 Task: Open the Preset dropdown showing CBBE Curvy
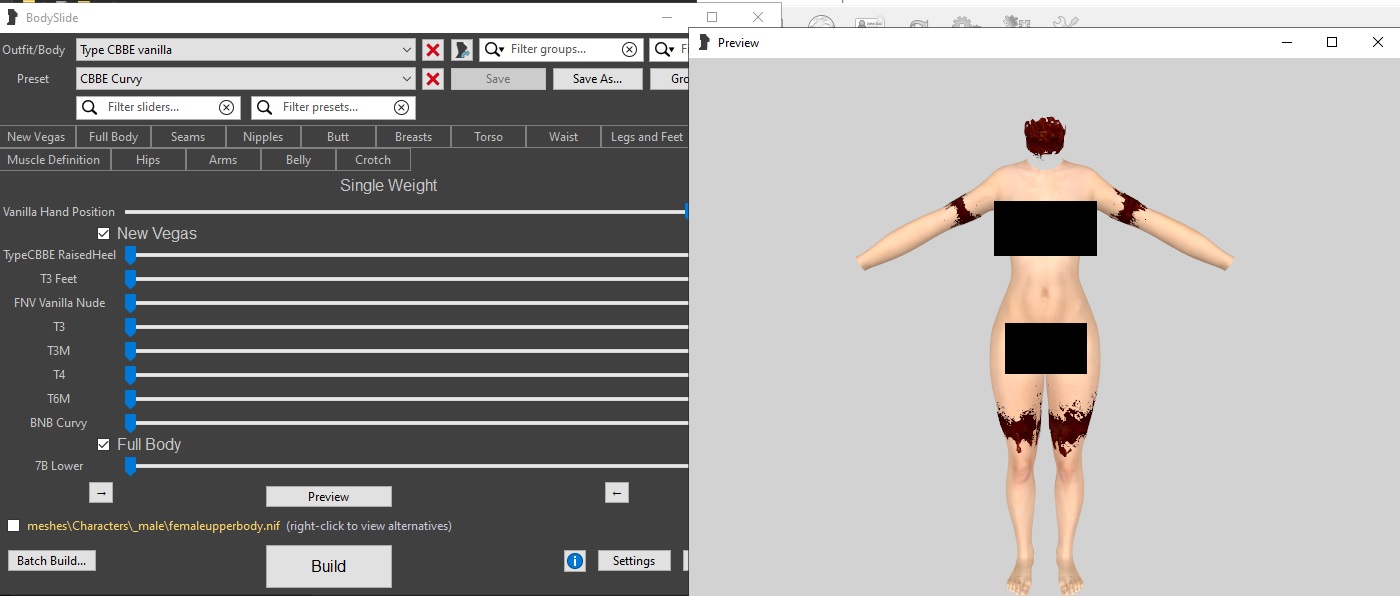(x=246, y=79)
